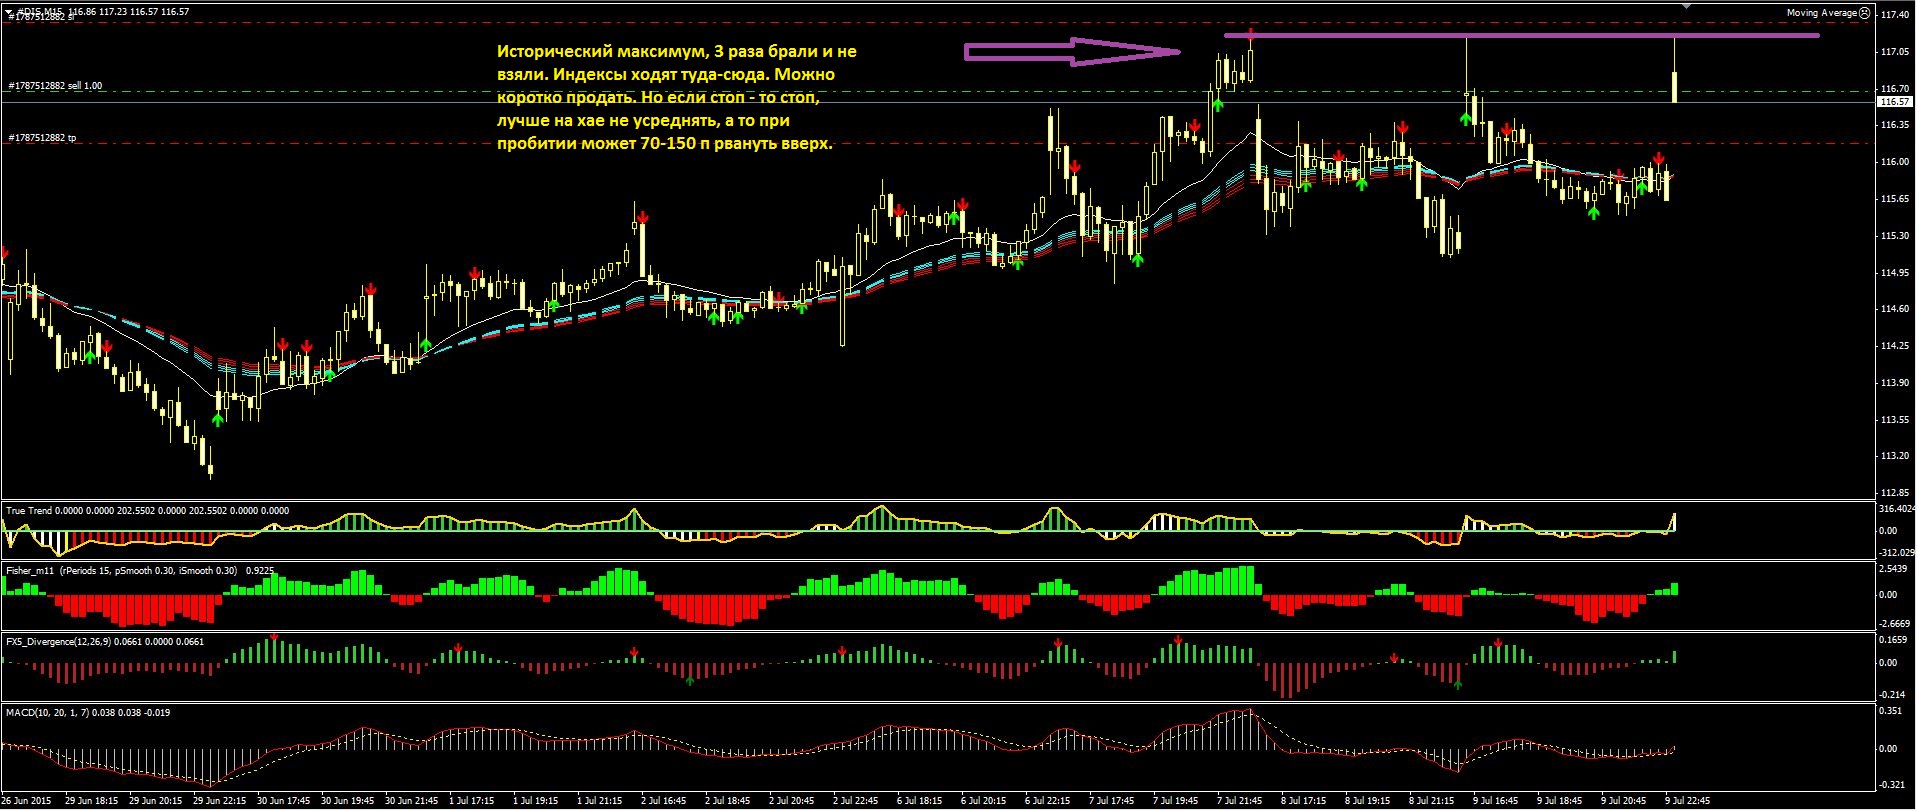This screenshot has width=1917, height=811.
Task: Click the 2 Jul 16:45 time axis label
Action: tap(663, 801)
